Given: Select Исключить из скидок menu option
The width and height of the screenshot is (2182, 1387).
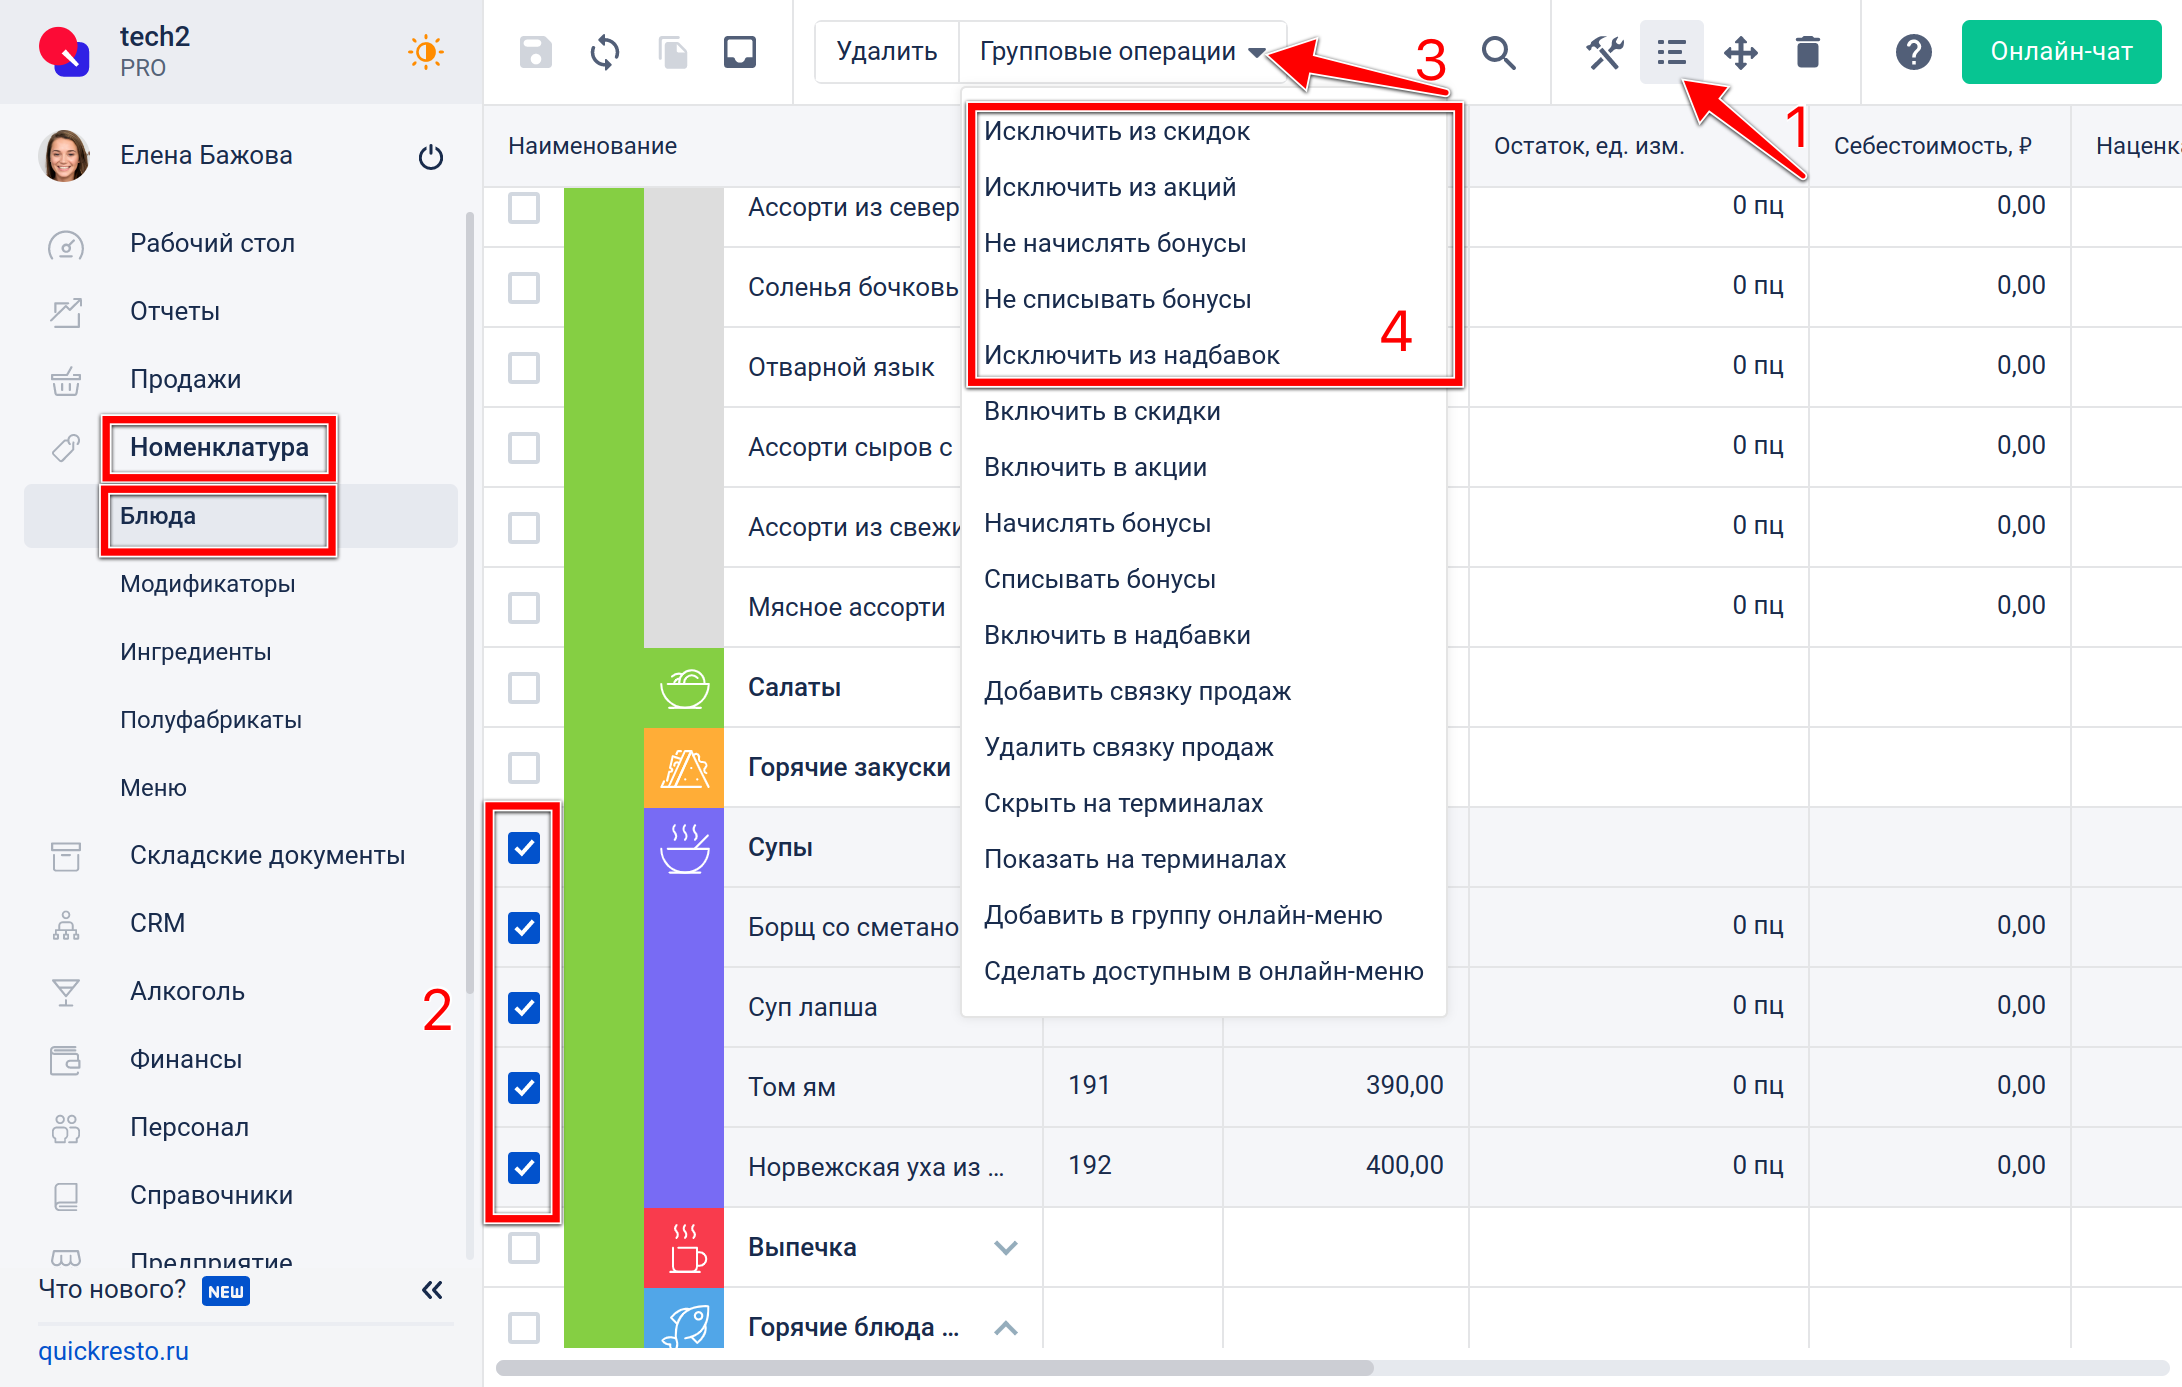Looking at the screenshot, I should [x=1116, y=131].
